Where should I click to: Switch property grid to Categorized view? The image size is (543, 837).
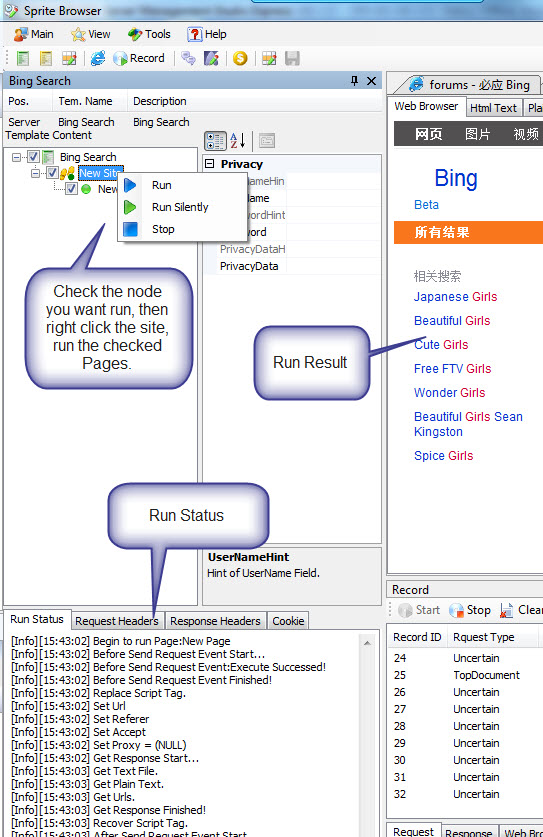coord(216,141)
